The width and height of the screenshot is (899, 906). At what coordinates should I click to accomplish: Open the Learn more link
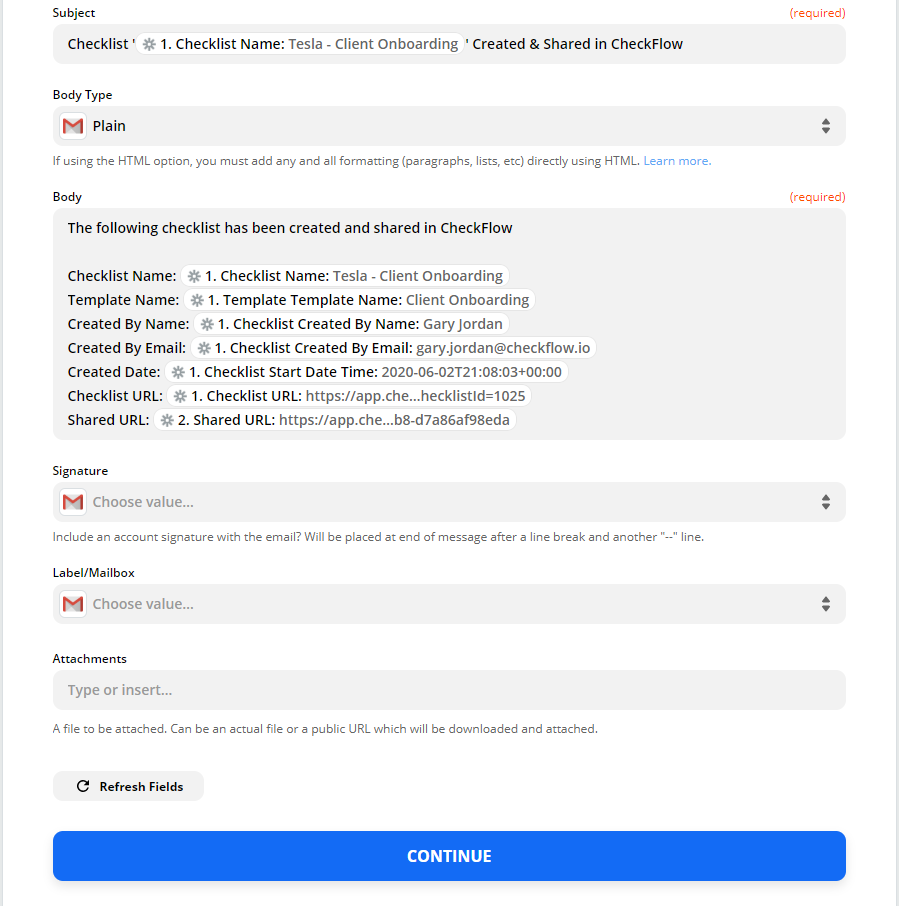point(677,161)
